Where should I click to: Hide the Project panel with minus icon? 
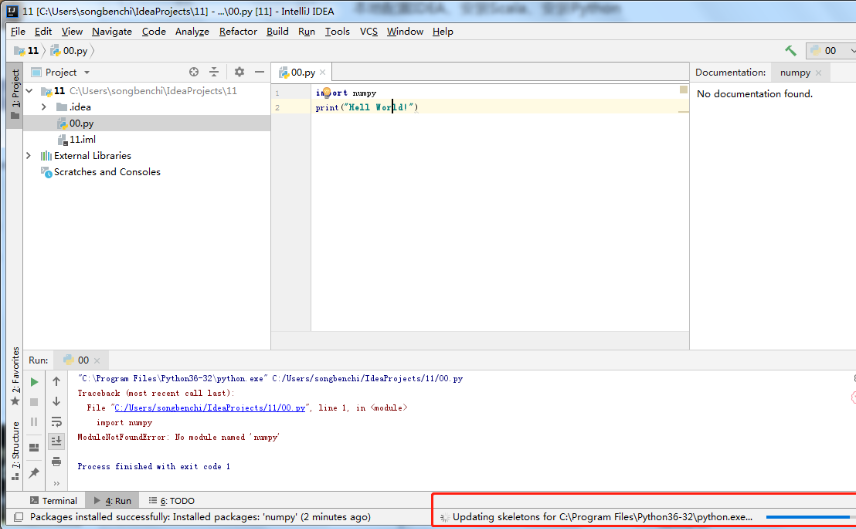(259, 72)
